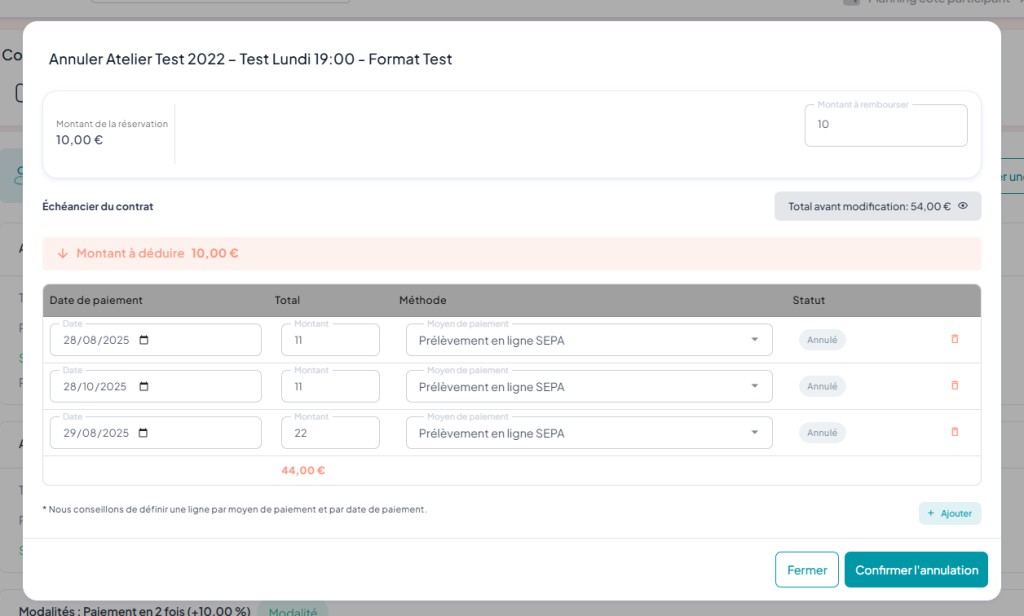Edit the Montant à rembourser field
This screenshot has width=1024, height=616.
pyautogui.click(x=885, y=125)
